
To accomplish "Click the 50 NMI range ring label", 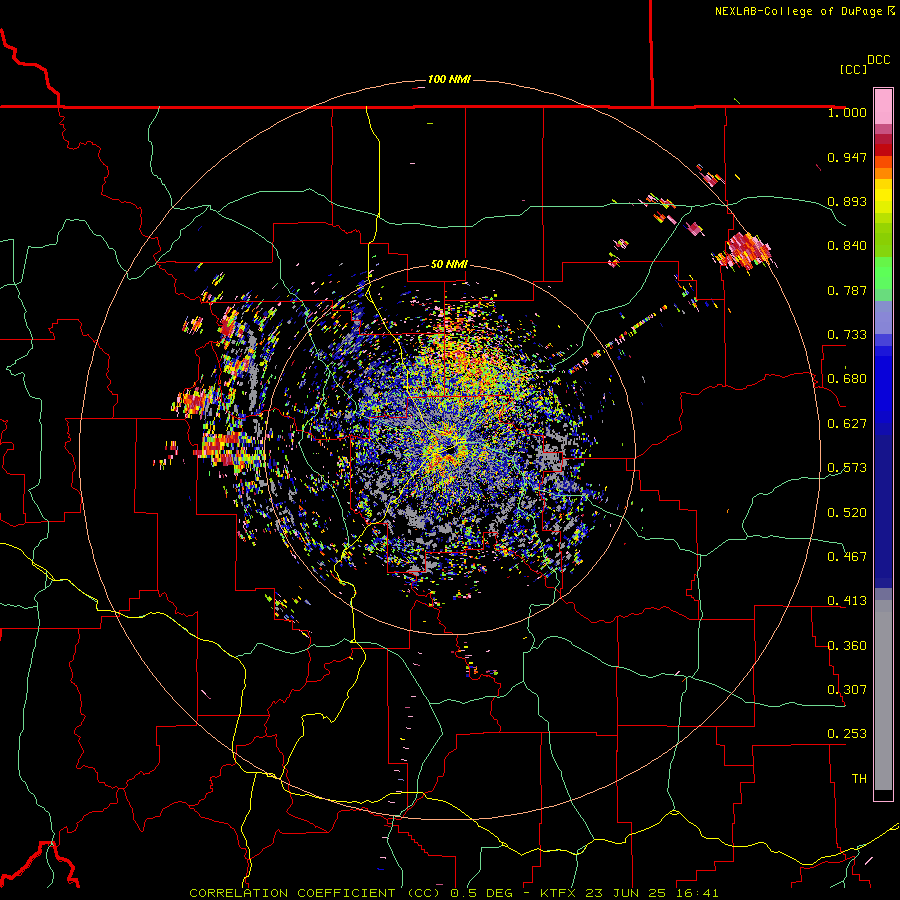I will coord(449,265).
